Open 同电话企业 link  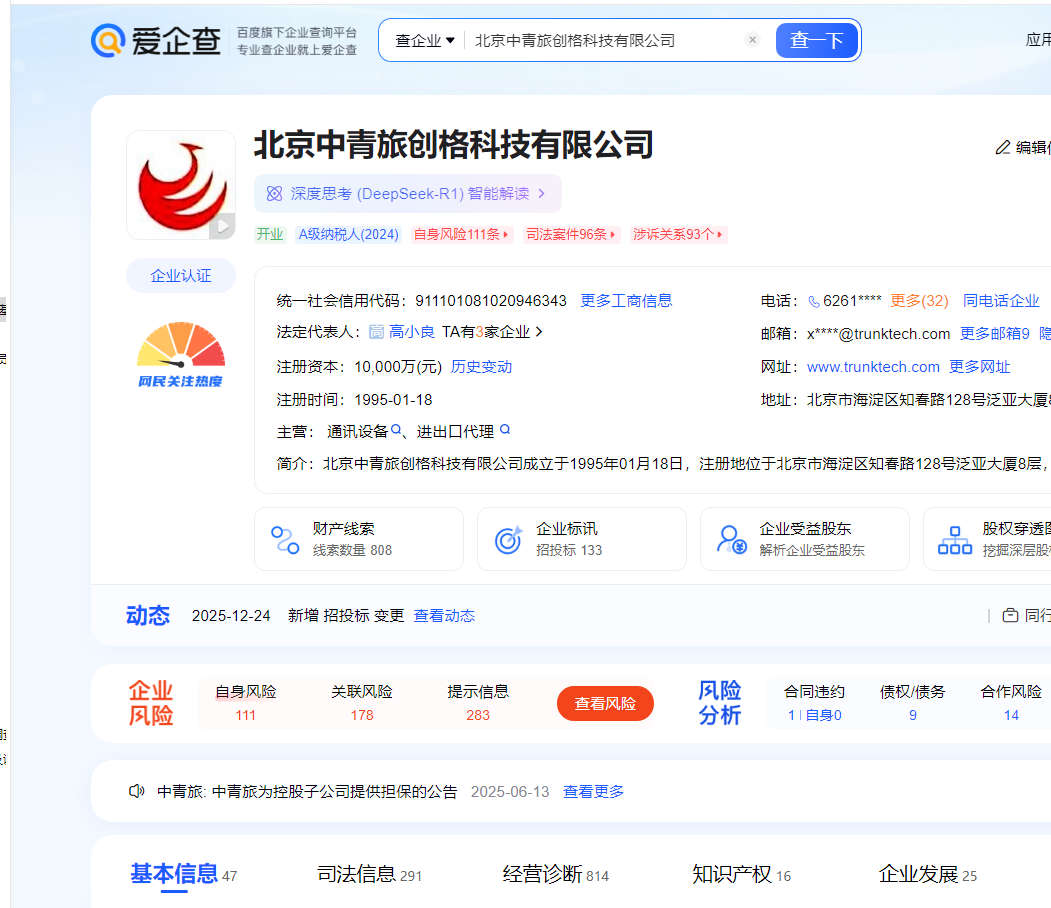(1001, 301)
